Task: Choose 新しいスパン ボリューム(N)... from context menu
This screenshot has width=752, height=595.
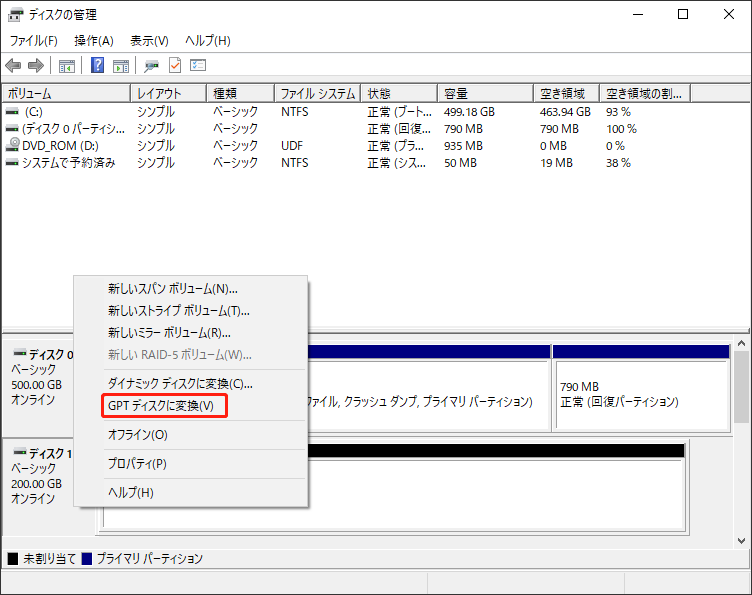Action: [x=191, y=289]
